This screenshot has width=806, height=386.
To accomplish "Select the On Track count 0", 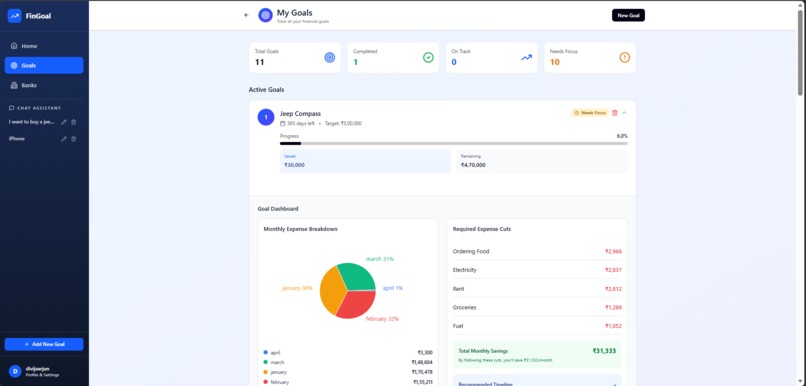I will point(454,62).
